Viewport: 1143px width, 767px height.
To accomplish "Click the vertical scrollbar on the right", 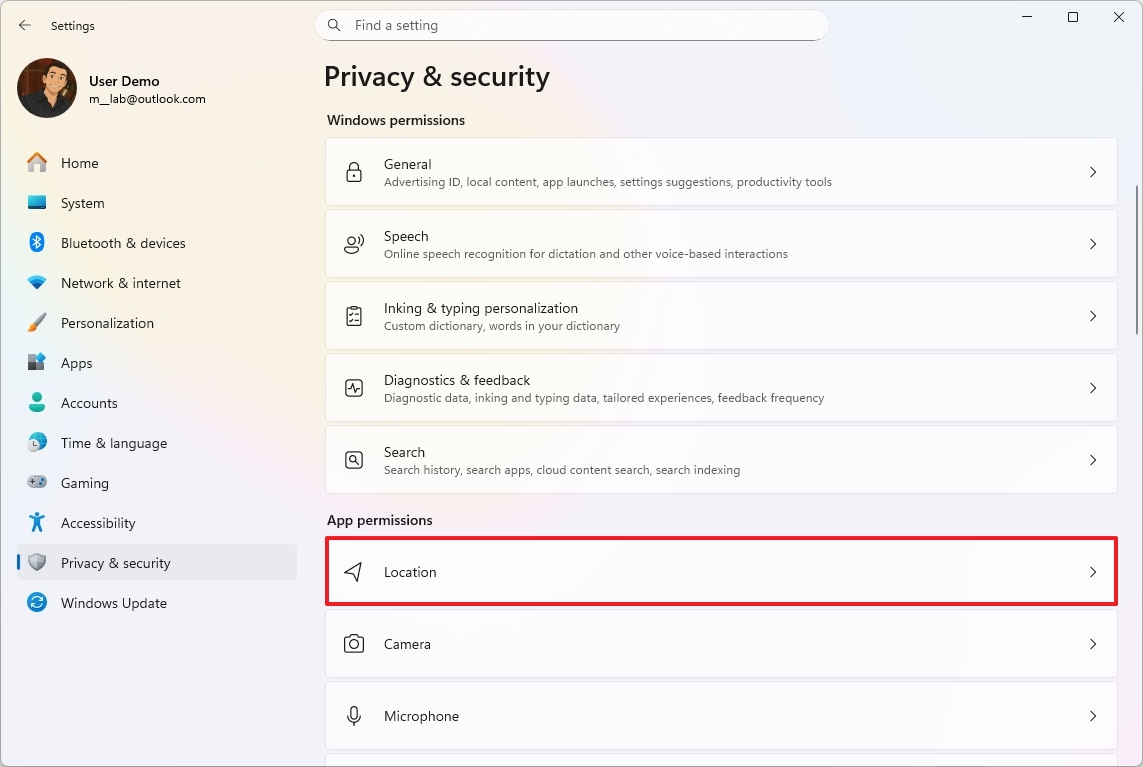I will (1137, 260).
